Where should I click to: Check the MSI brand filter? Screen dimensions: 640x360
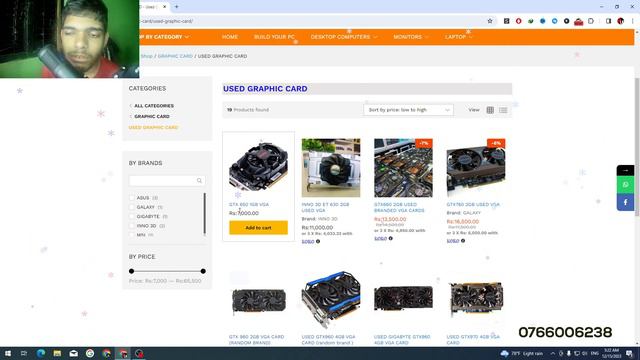click(132, 235)
